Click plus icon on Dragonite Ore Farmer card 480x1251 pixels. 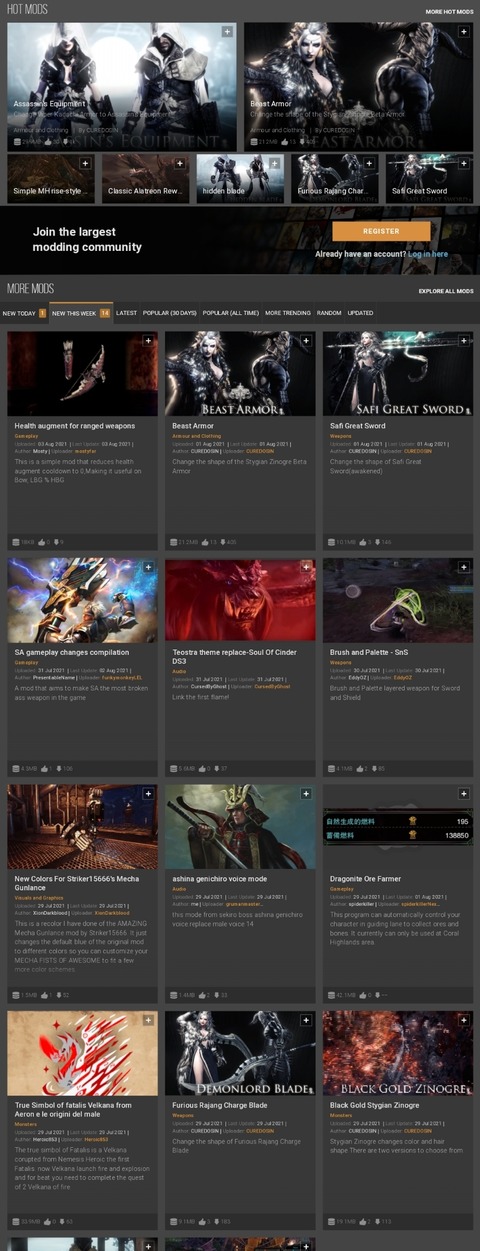coord(464,794)
